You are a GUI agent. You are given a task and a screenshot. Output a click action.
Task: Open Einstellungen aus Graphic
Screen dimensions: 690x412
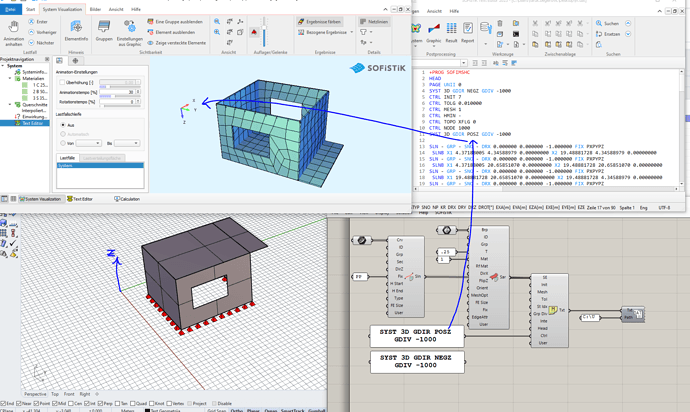click(129, 33)
